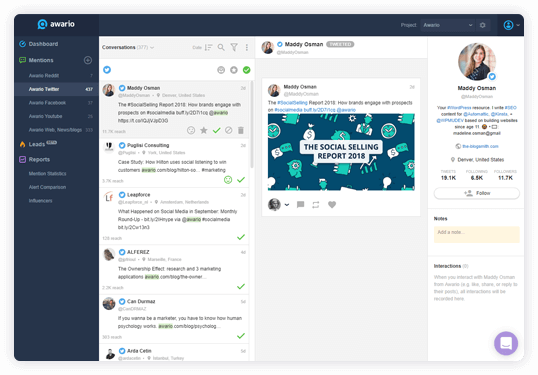538x375 pixels.
Task: Like the tweet with the heart icon
Action: [x=332, y=205]
